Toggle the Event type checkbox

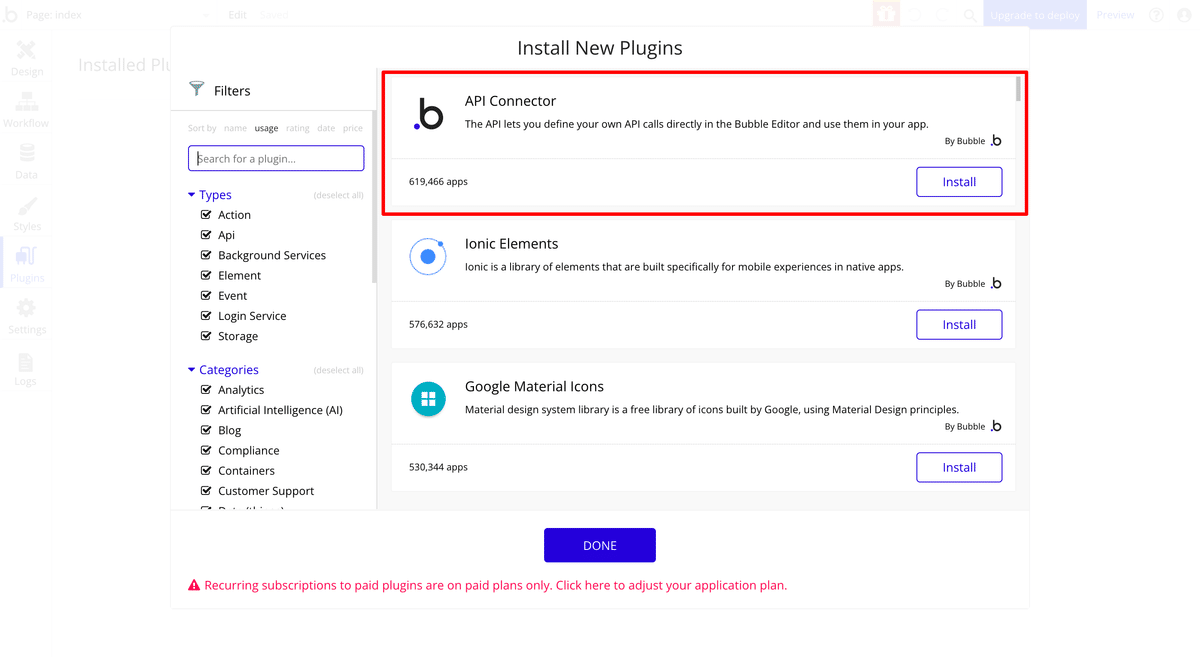(206, 295)
